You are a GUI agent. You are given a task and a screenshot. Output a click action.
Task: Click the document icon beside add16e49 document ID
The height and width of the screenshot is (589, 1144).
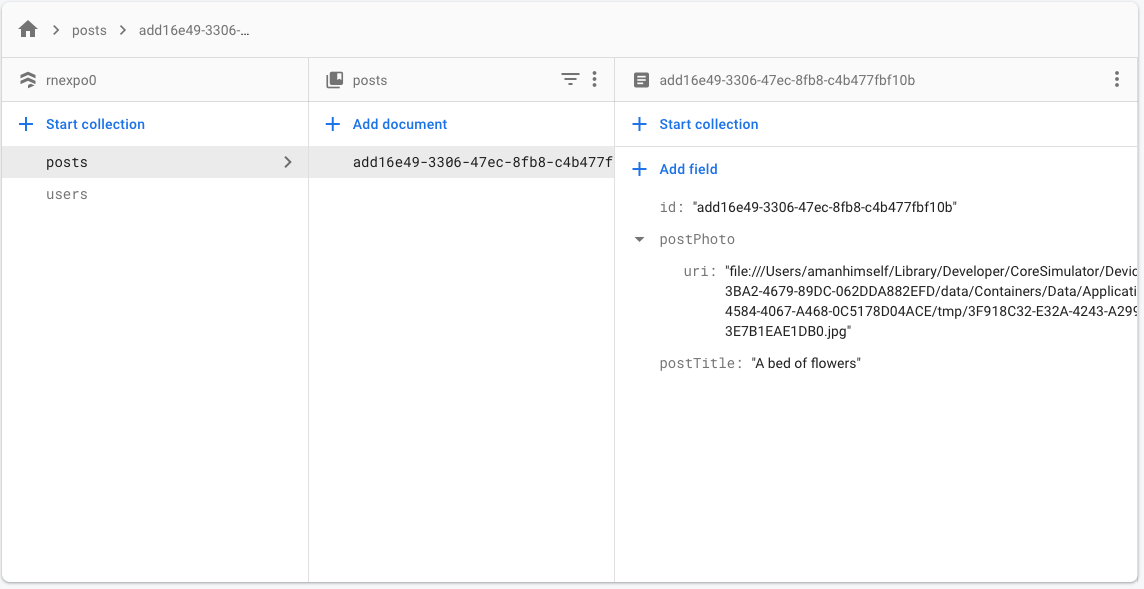[639, 79]
